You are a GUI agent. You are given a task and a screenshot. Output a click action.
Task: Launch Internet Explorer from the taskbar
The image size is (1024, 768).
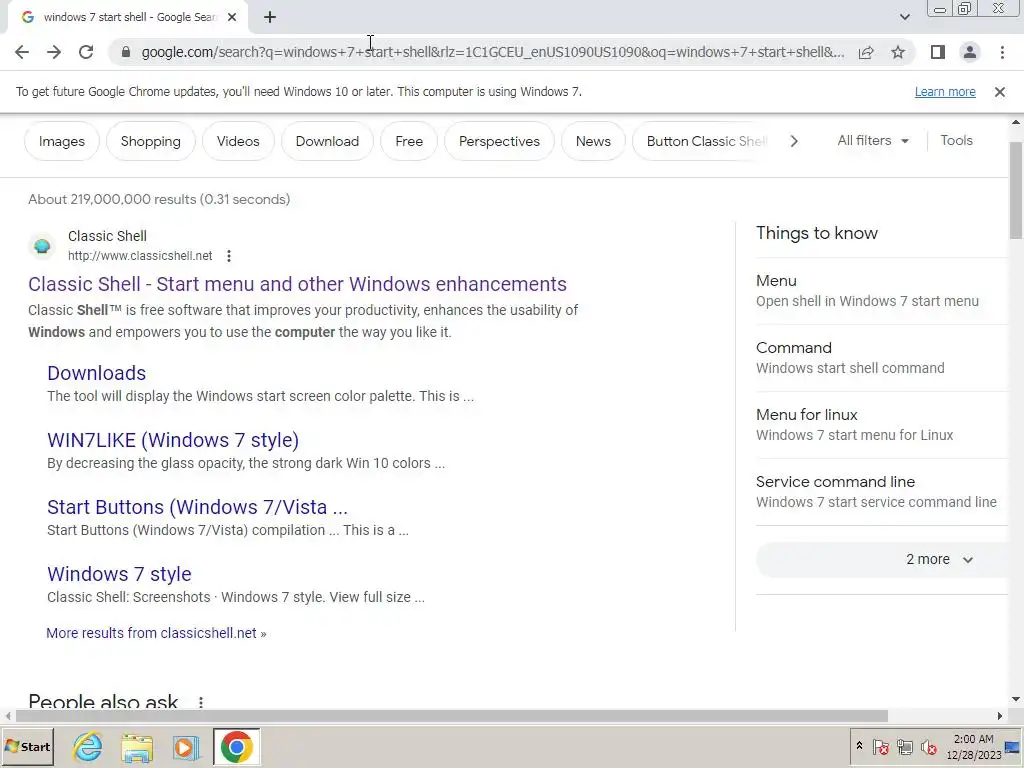click(x=88, y=747)
